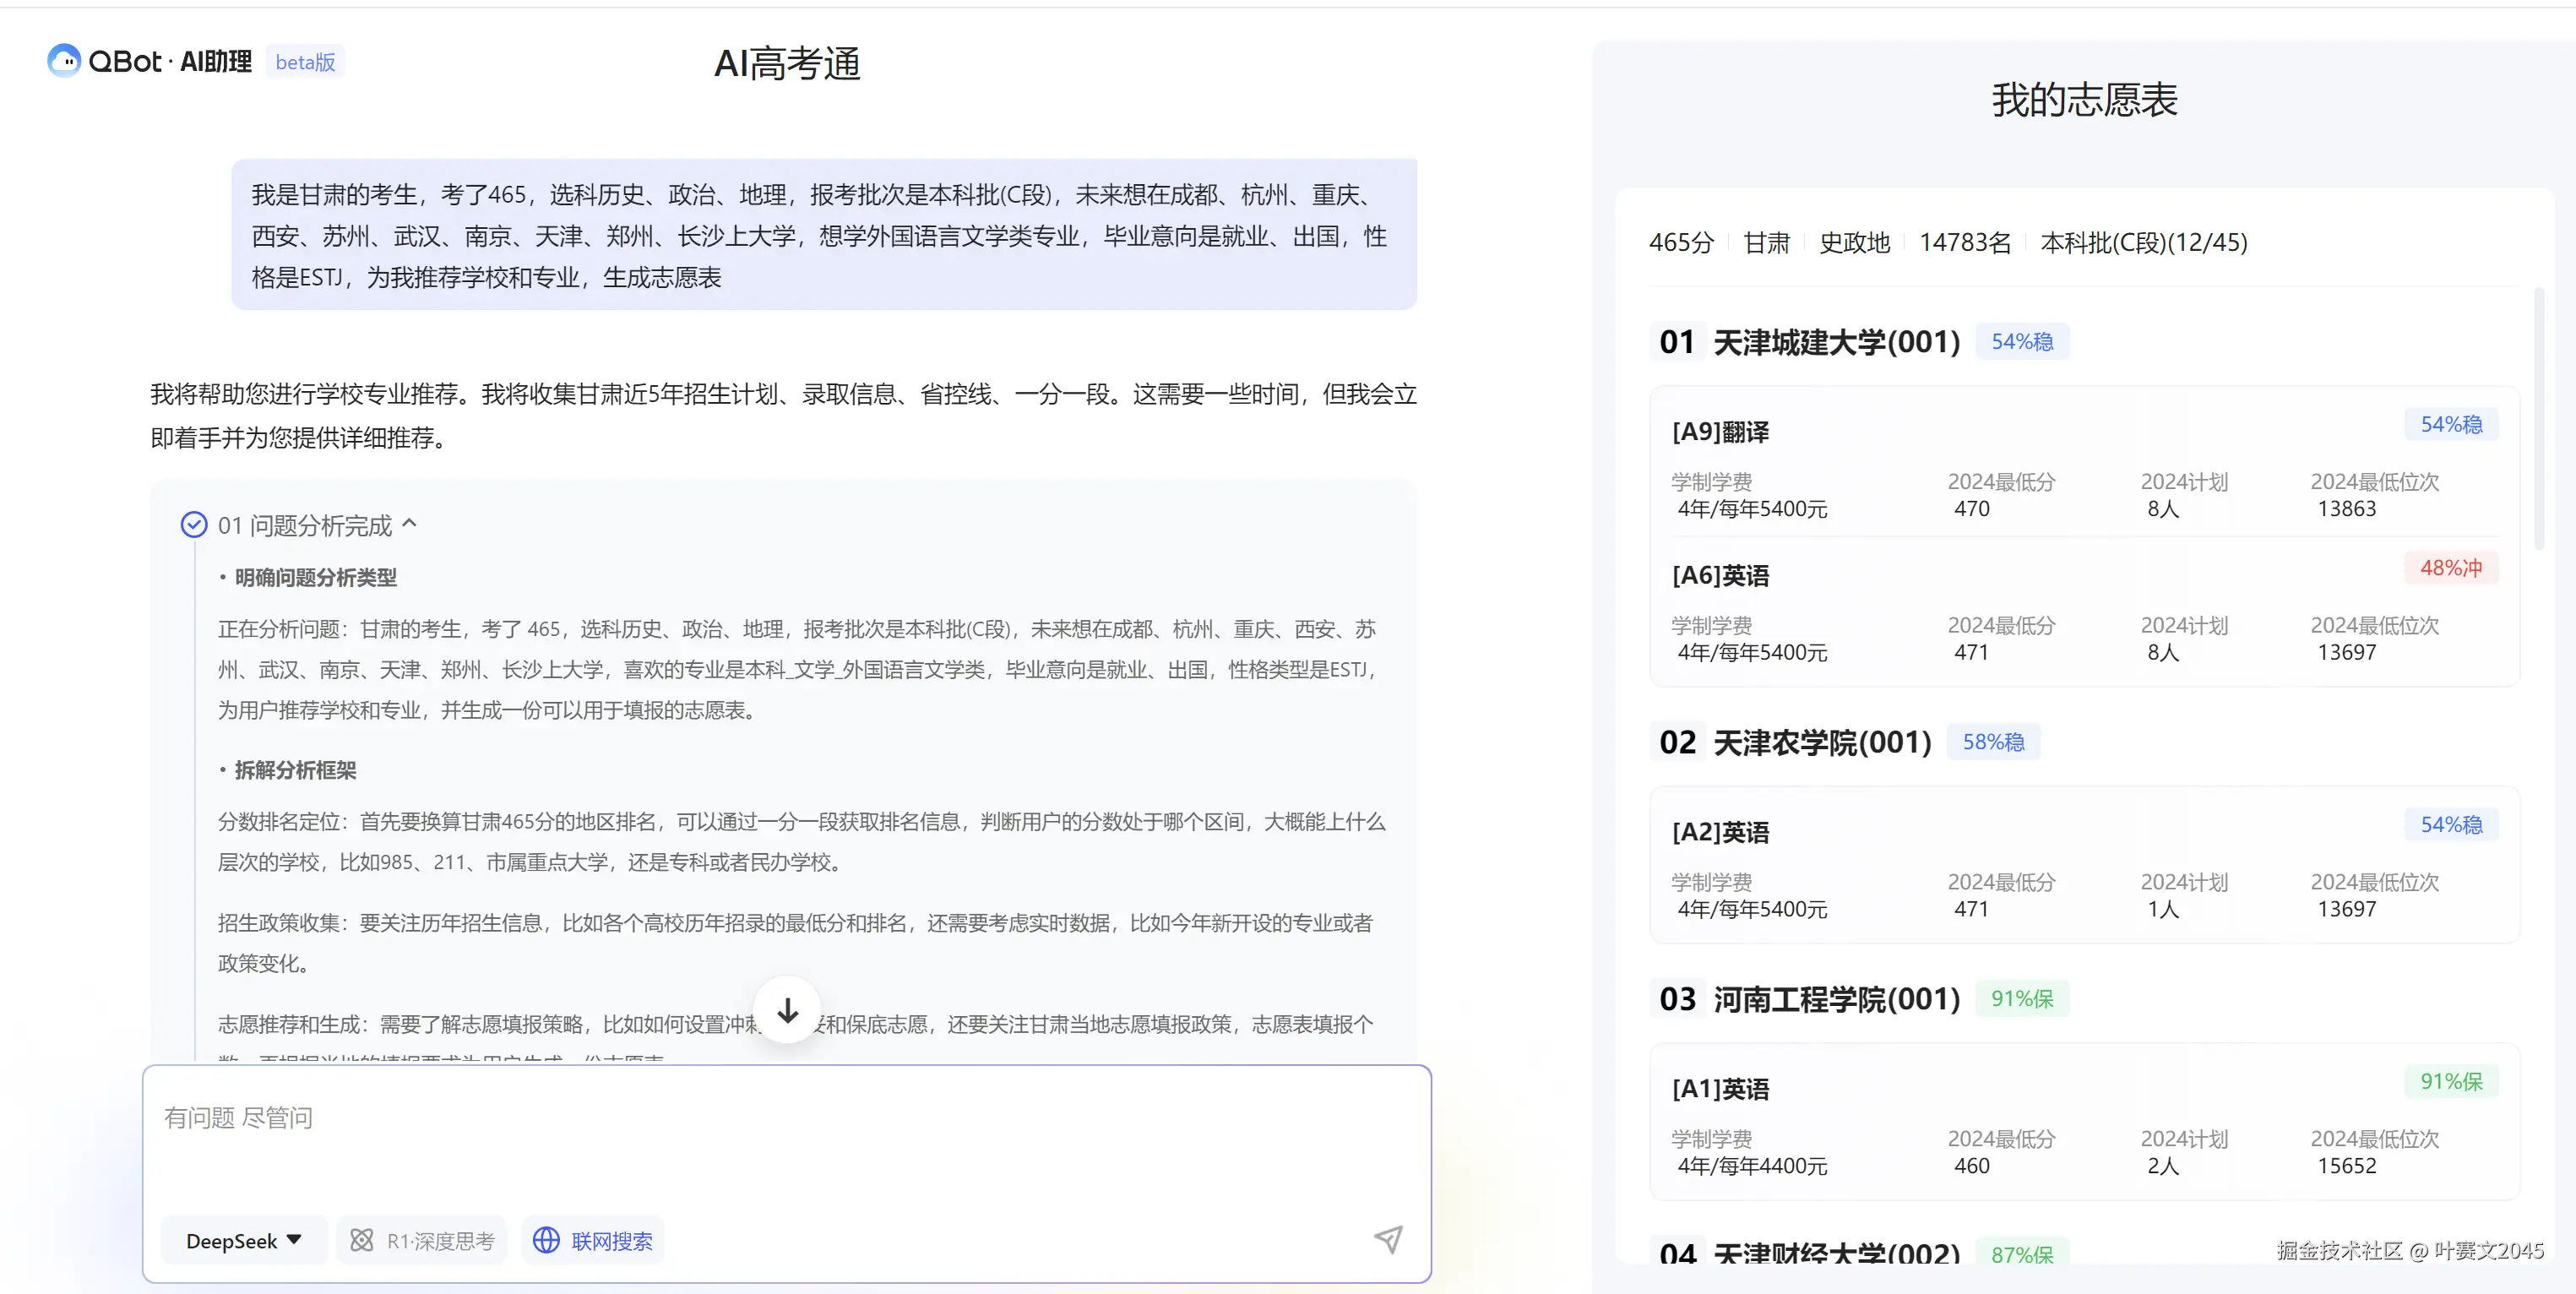Click the send message paper plane icon
The height and width of the screenshot is (1294, 2576).
(x=1388, y=1240)
